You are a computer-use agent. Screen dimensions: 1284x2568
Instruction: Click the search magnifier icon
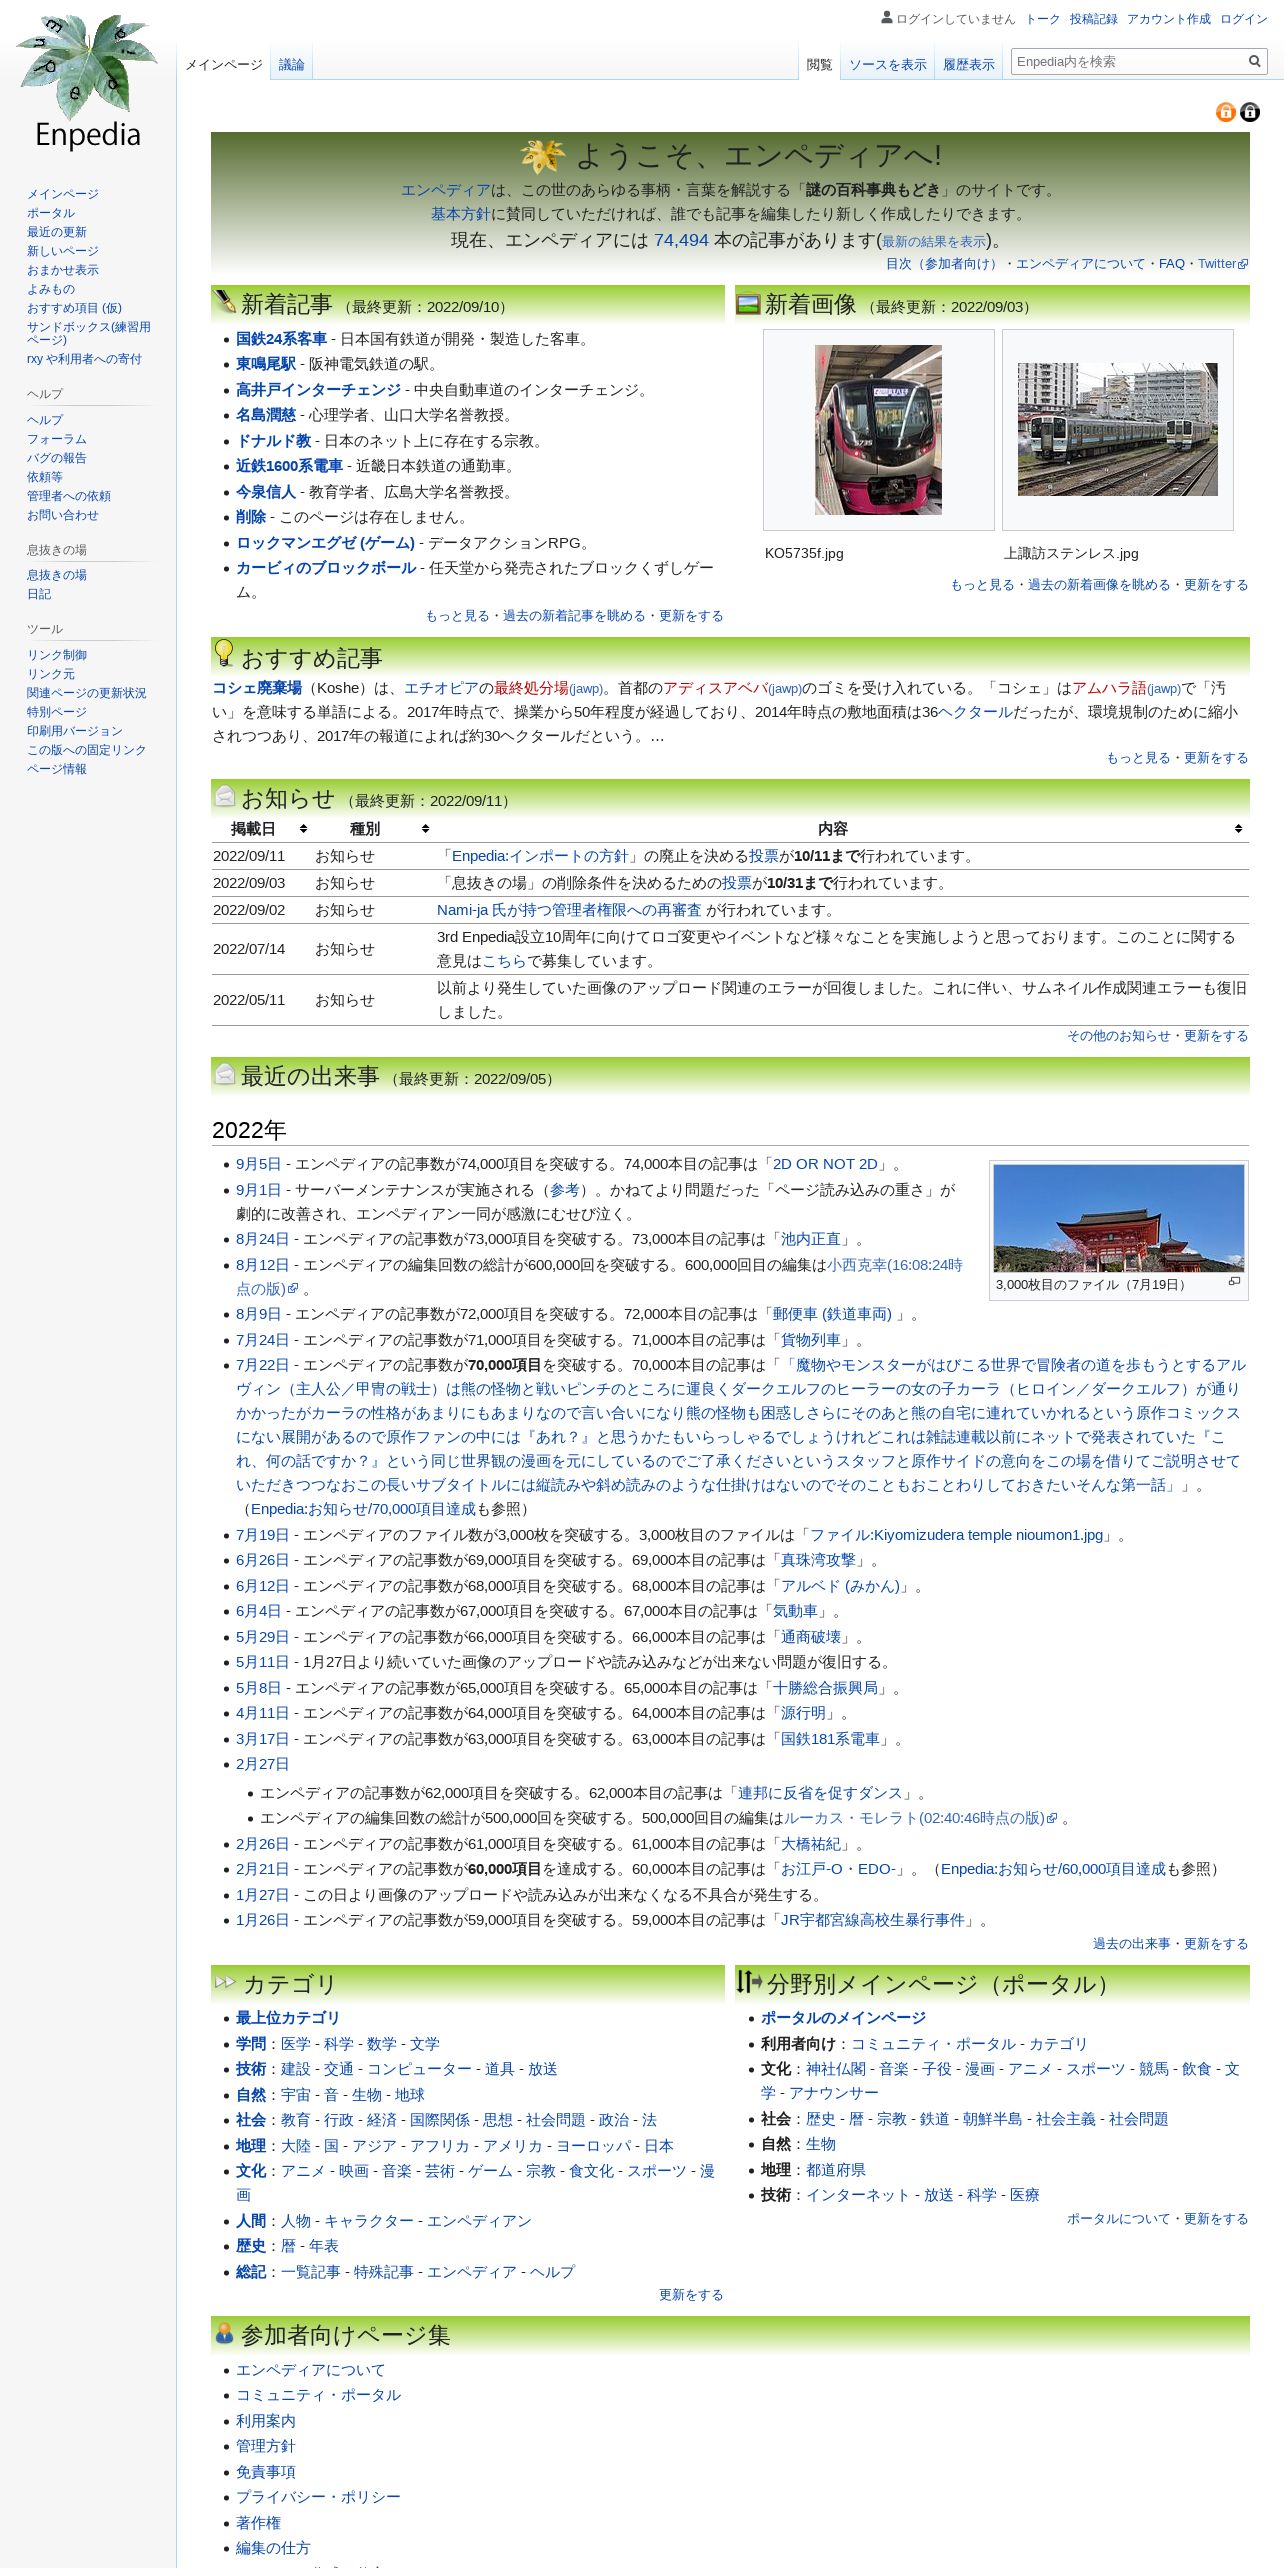point(1254,62)
